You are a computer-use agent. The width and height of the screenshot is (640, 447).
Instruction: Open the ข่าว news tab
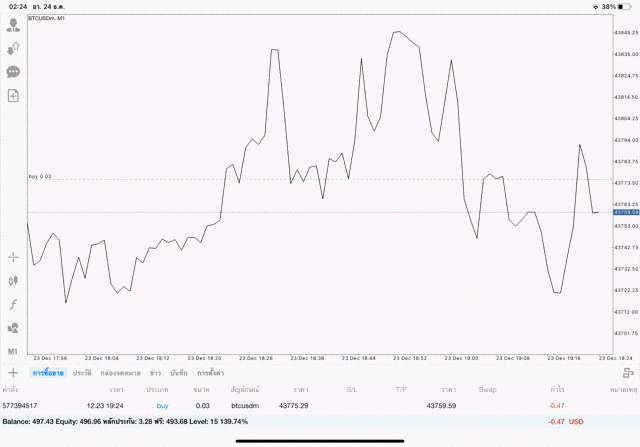(x=155, y=372)
